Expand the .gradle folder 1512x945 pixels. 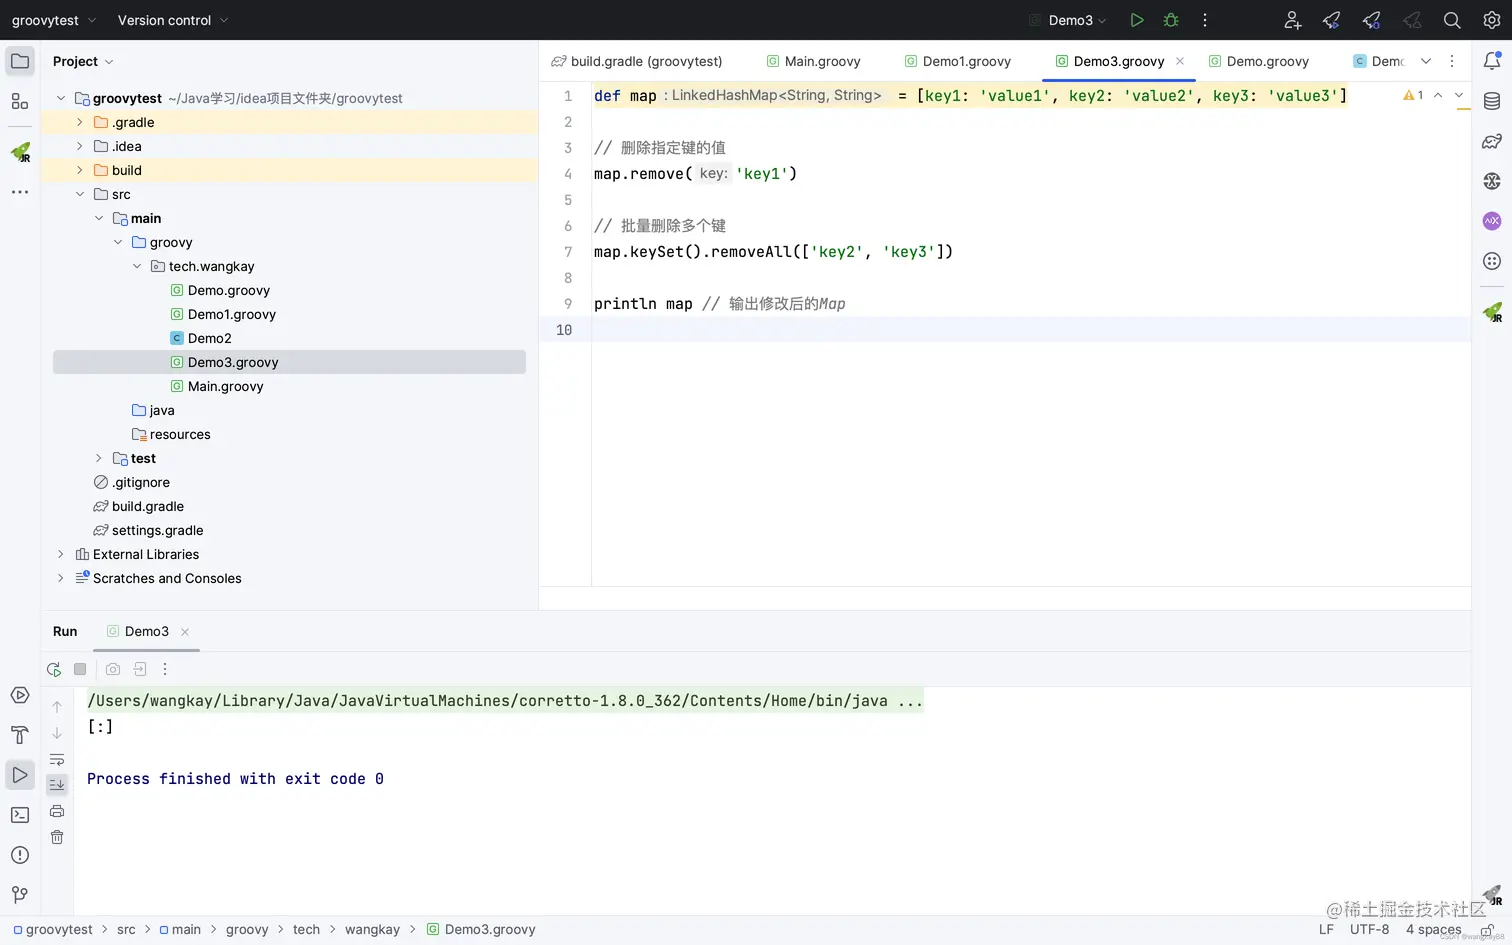(80, 122)
